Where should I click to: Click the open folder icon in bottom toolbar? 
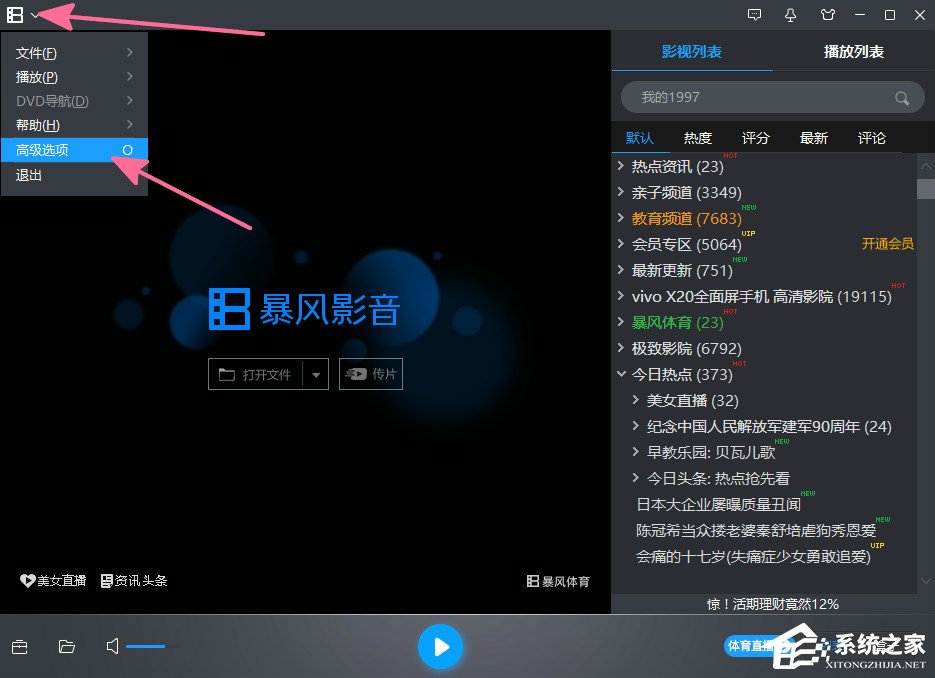66,647
